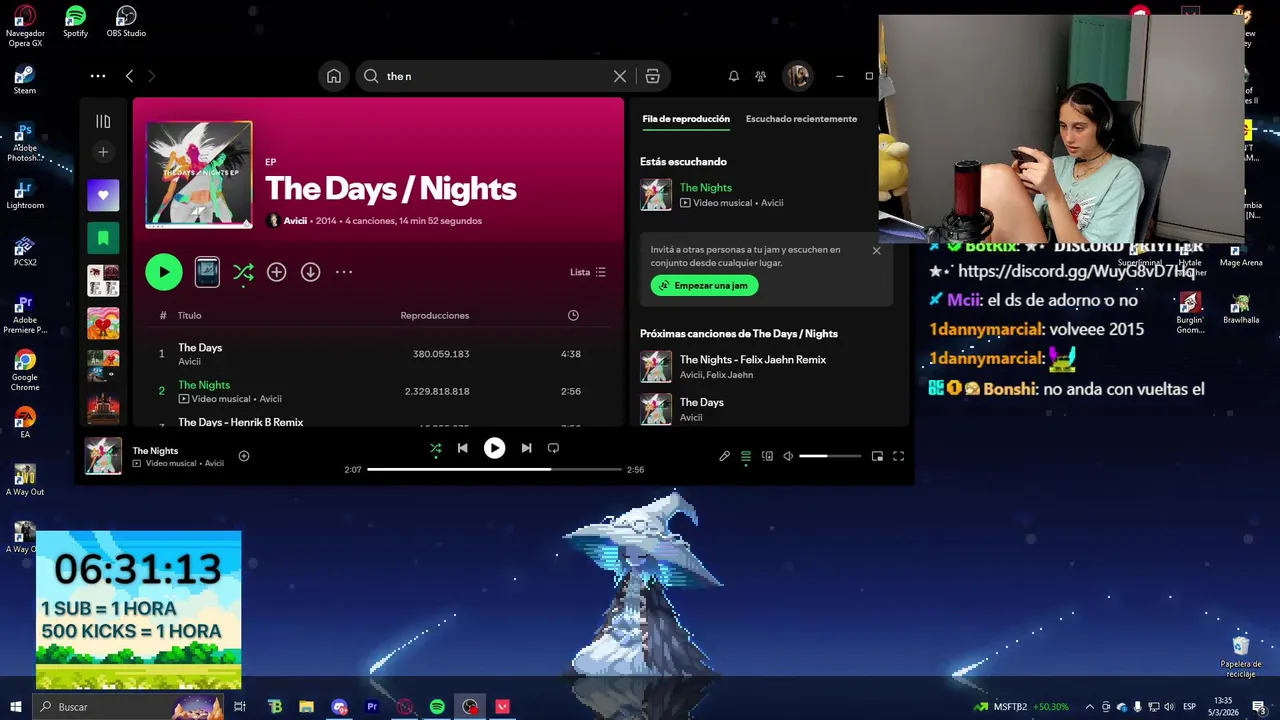Go back with the left arrow in Spotify

[129, 76]
